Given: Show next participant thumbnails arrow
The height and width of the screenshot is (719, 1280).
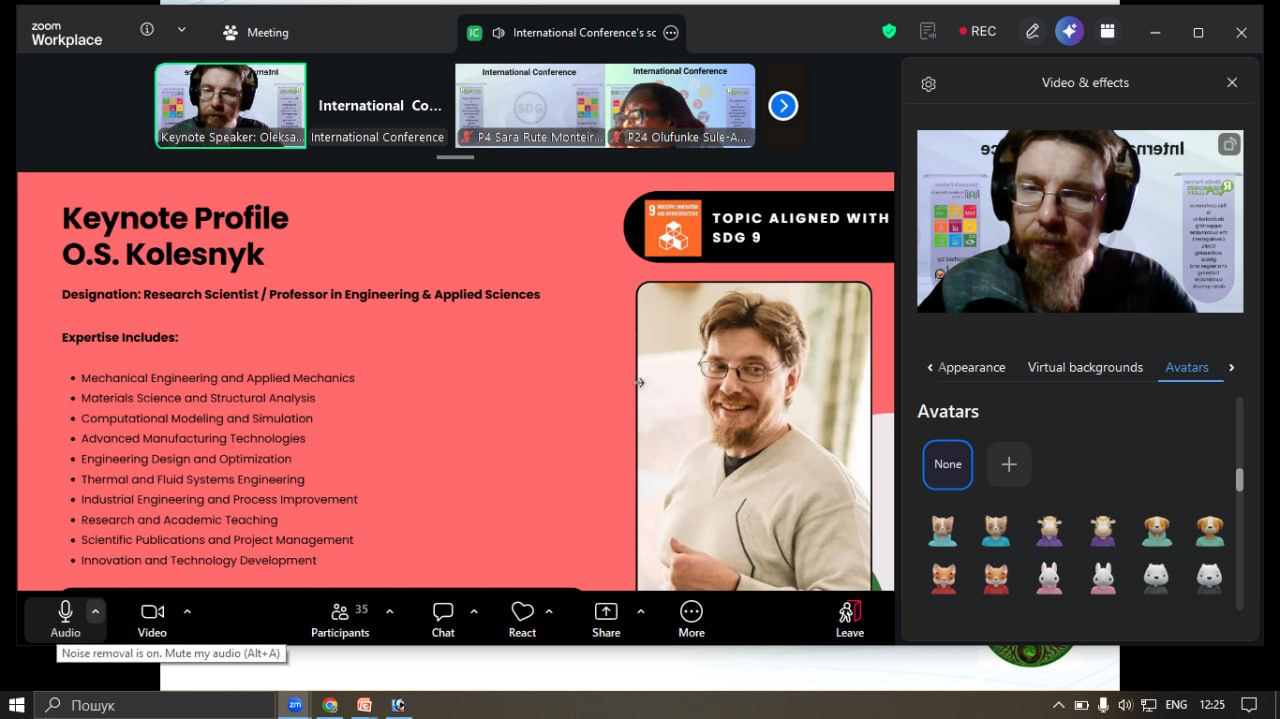Looking at the screenshot, I should [783, 106].
